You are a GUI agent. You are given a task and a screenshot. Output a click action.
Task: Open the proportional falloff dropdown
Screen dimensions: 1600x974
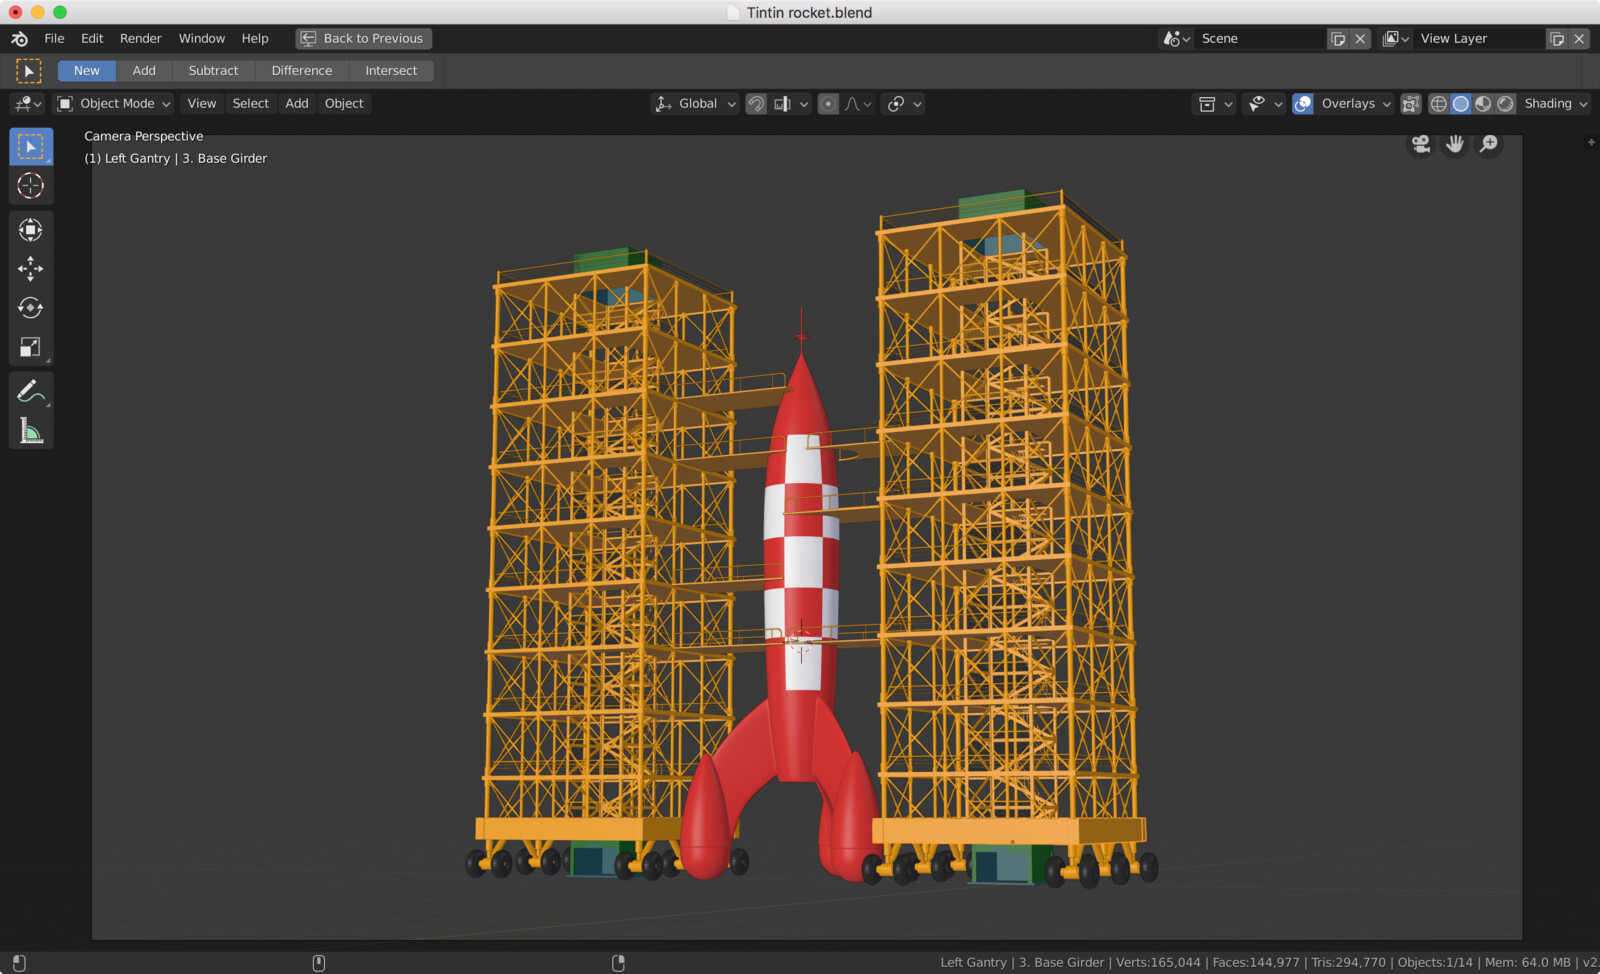858,104
